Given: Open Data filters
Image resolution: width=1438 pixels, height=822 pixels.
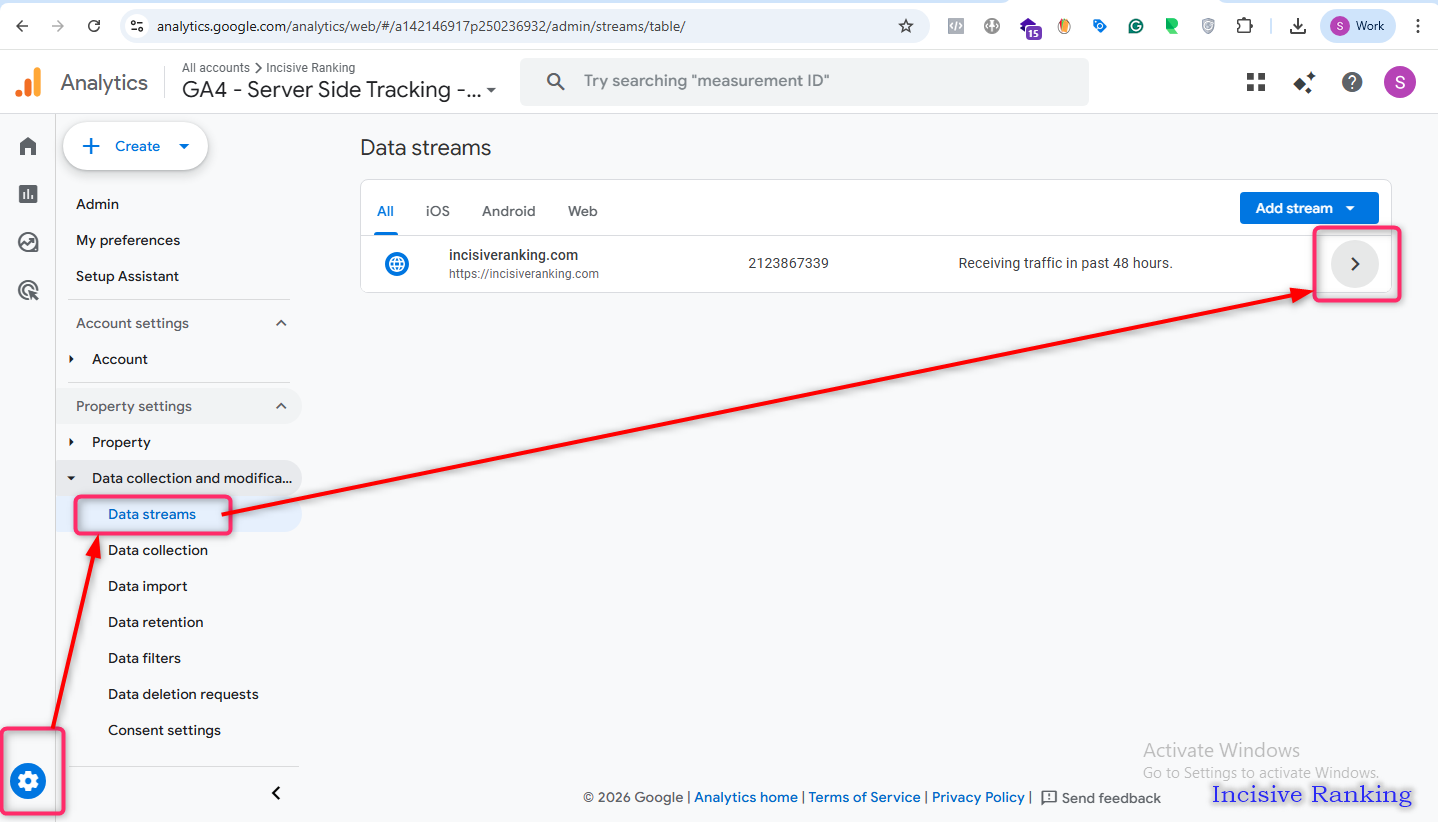Looking at the screenshot, I should point(145,658).
